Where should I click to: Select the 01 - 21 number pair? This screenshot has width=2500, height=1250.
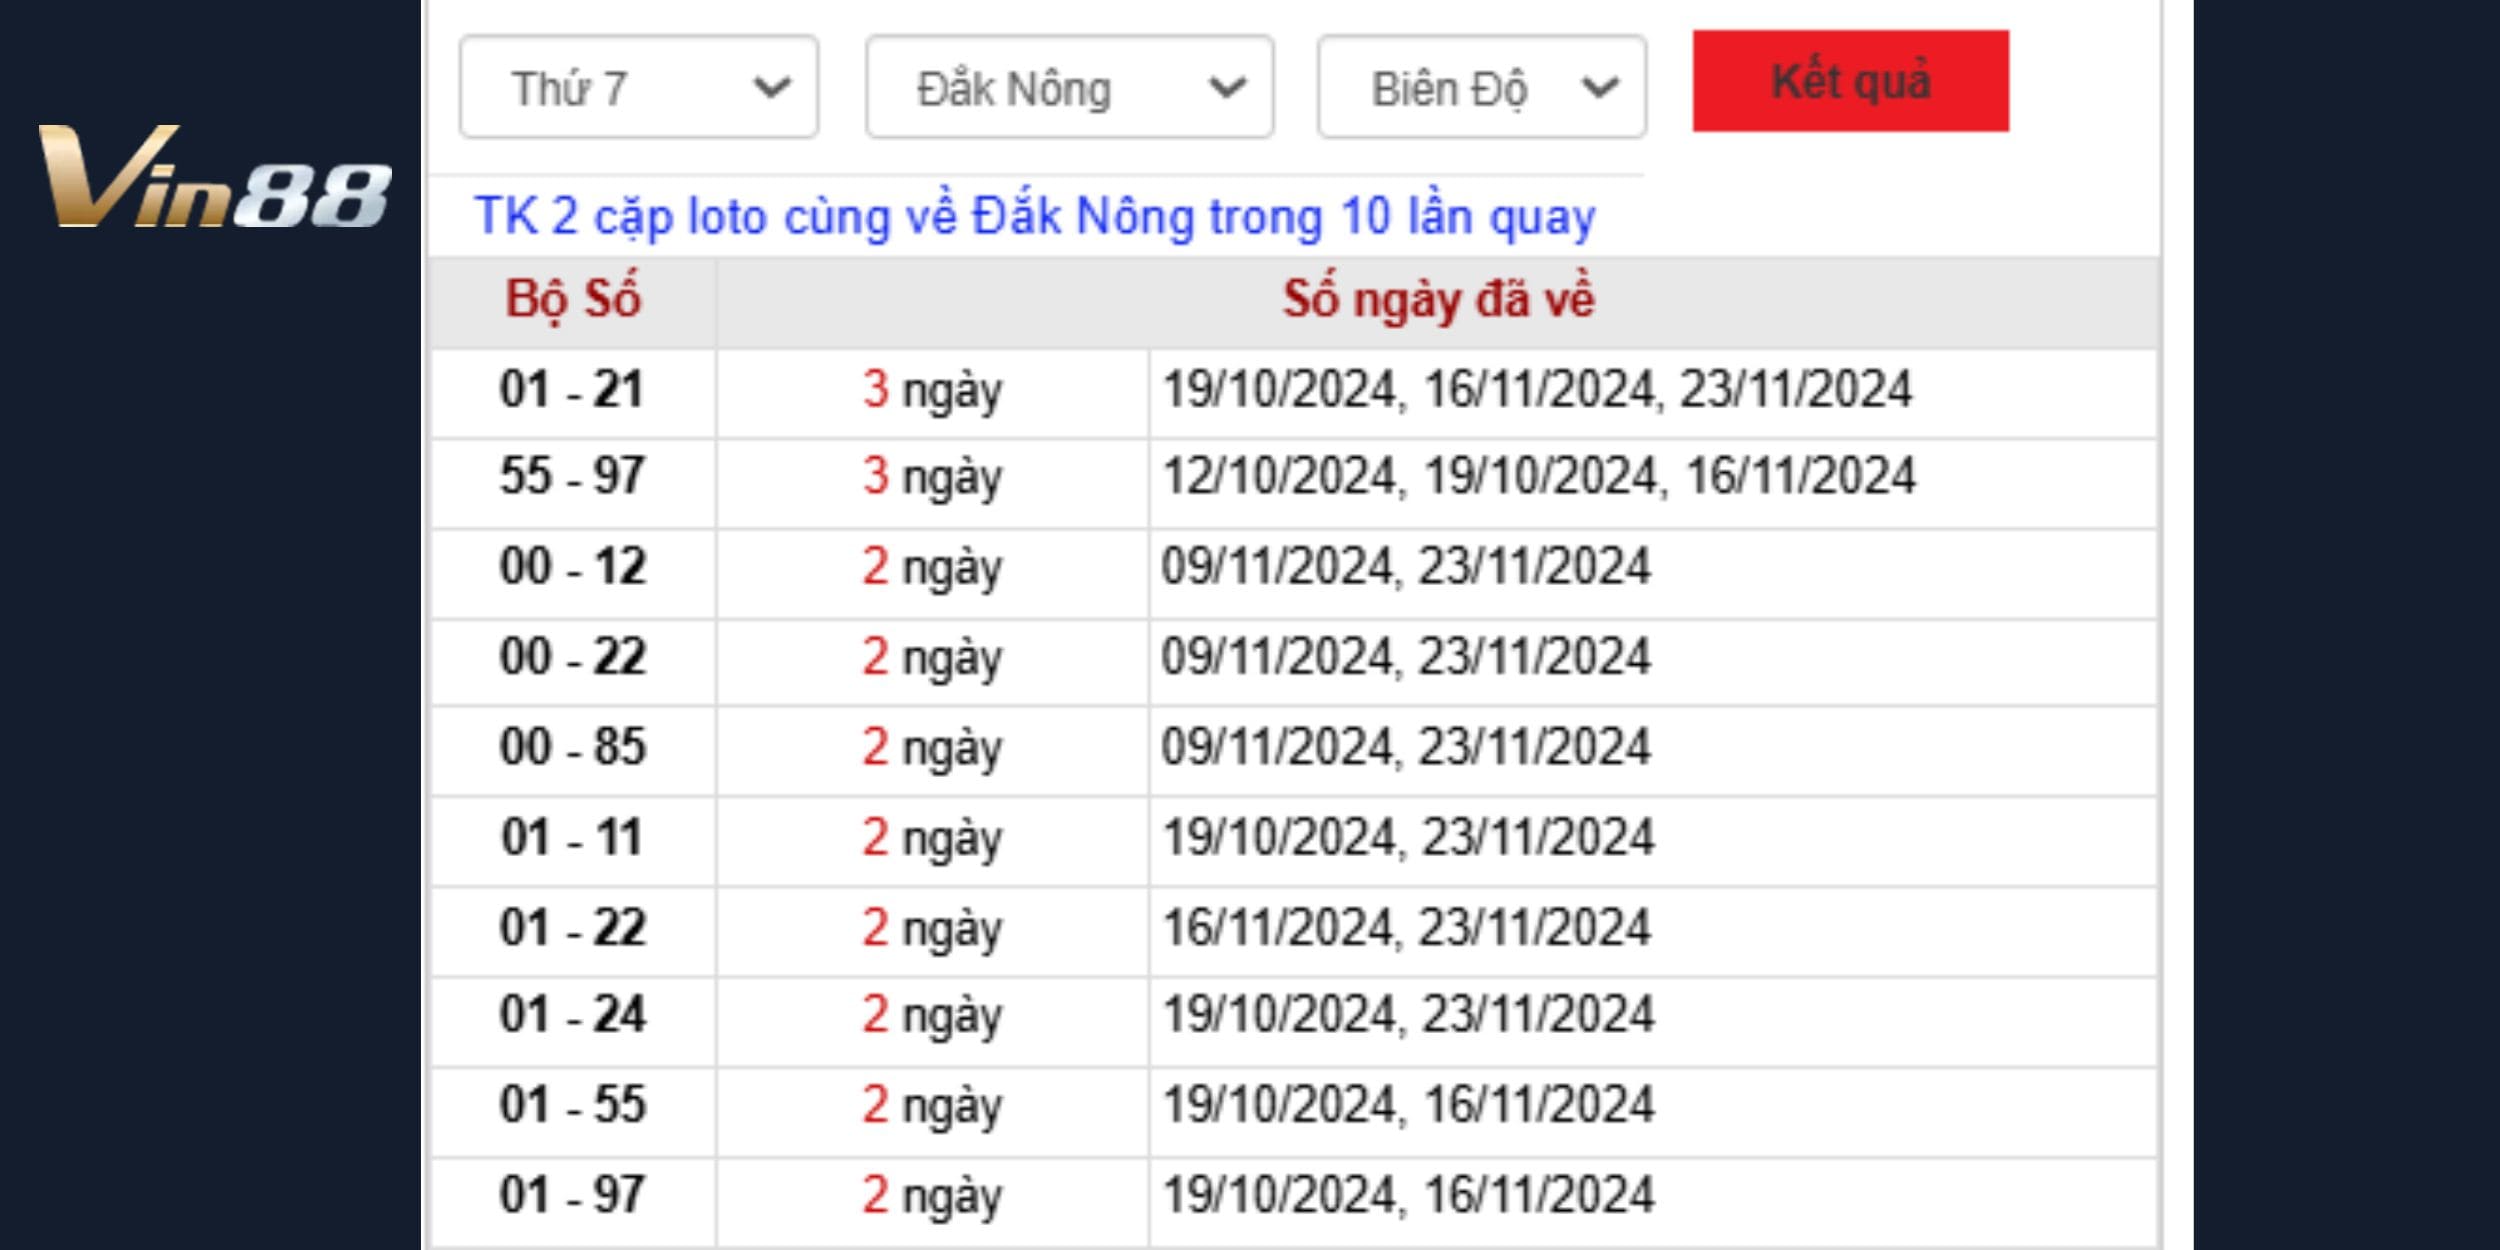pos(572,389)
